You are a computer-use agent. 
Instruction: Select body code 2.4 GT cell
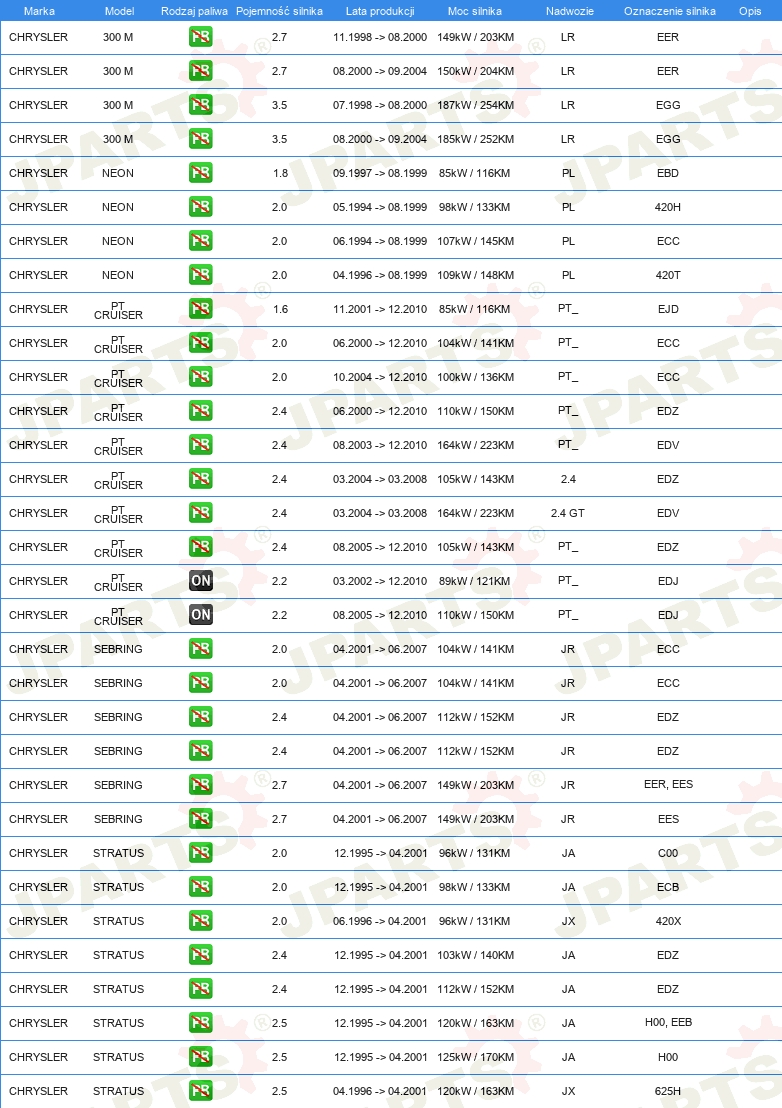(568, 513)
